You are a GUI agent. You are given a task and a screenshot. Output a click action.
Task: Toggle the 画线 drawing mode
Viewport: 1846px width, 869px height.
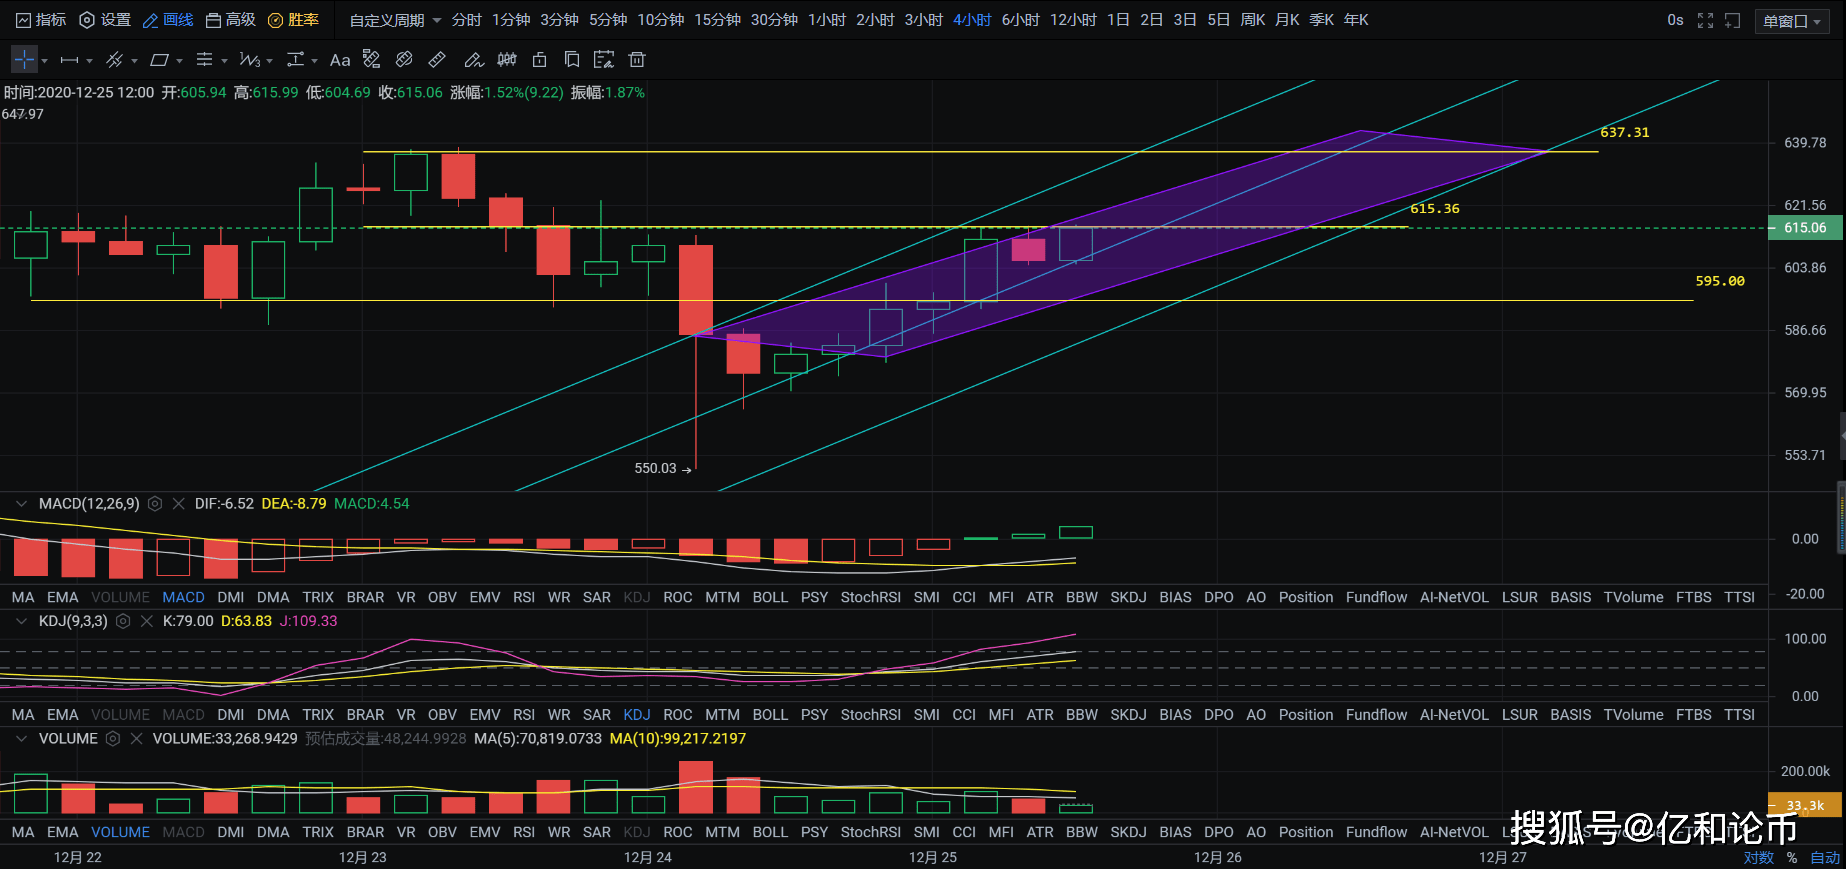click(168, 20)
